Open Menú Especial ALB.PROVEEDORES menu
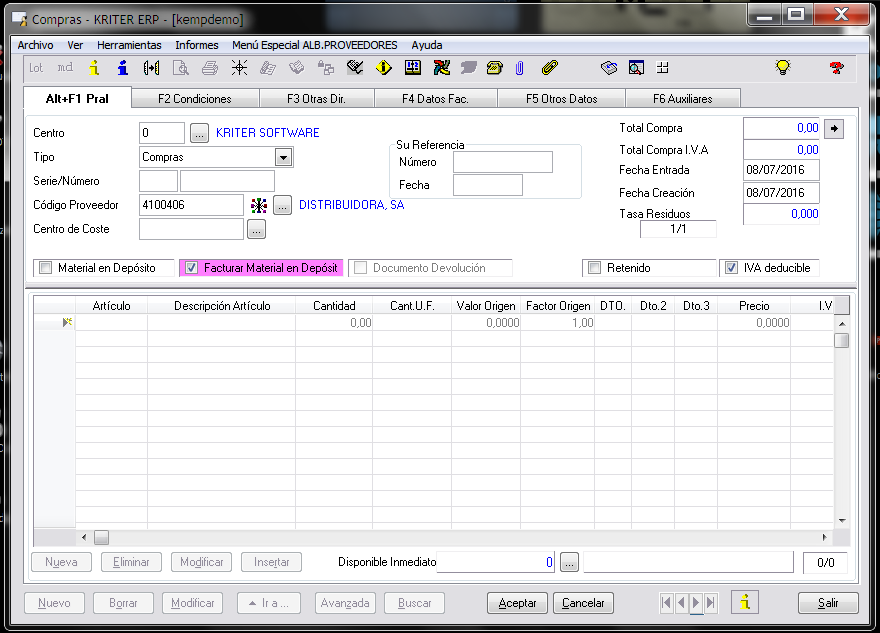Image resolution: width=880 pixels, height=633 pixels. [314, 45]
